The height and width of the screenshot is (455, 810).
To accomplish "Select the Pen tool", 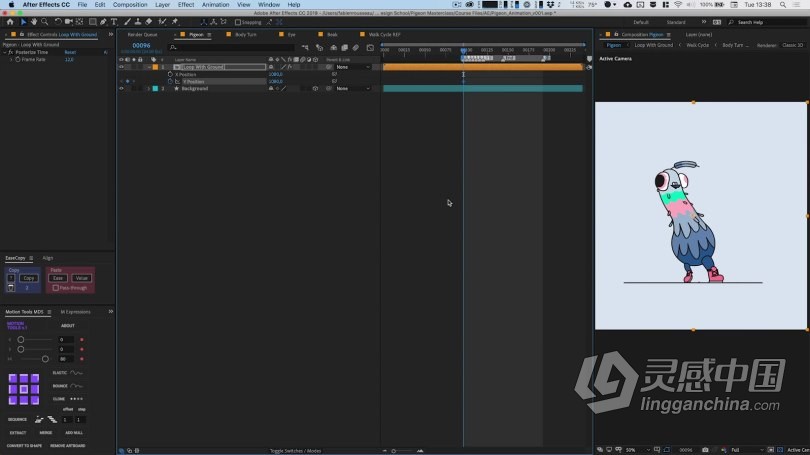I will tap(103, 22).
